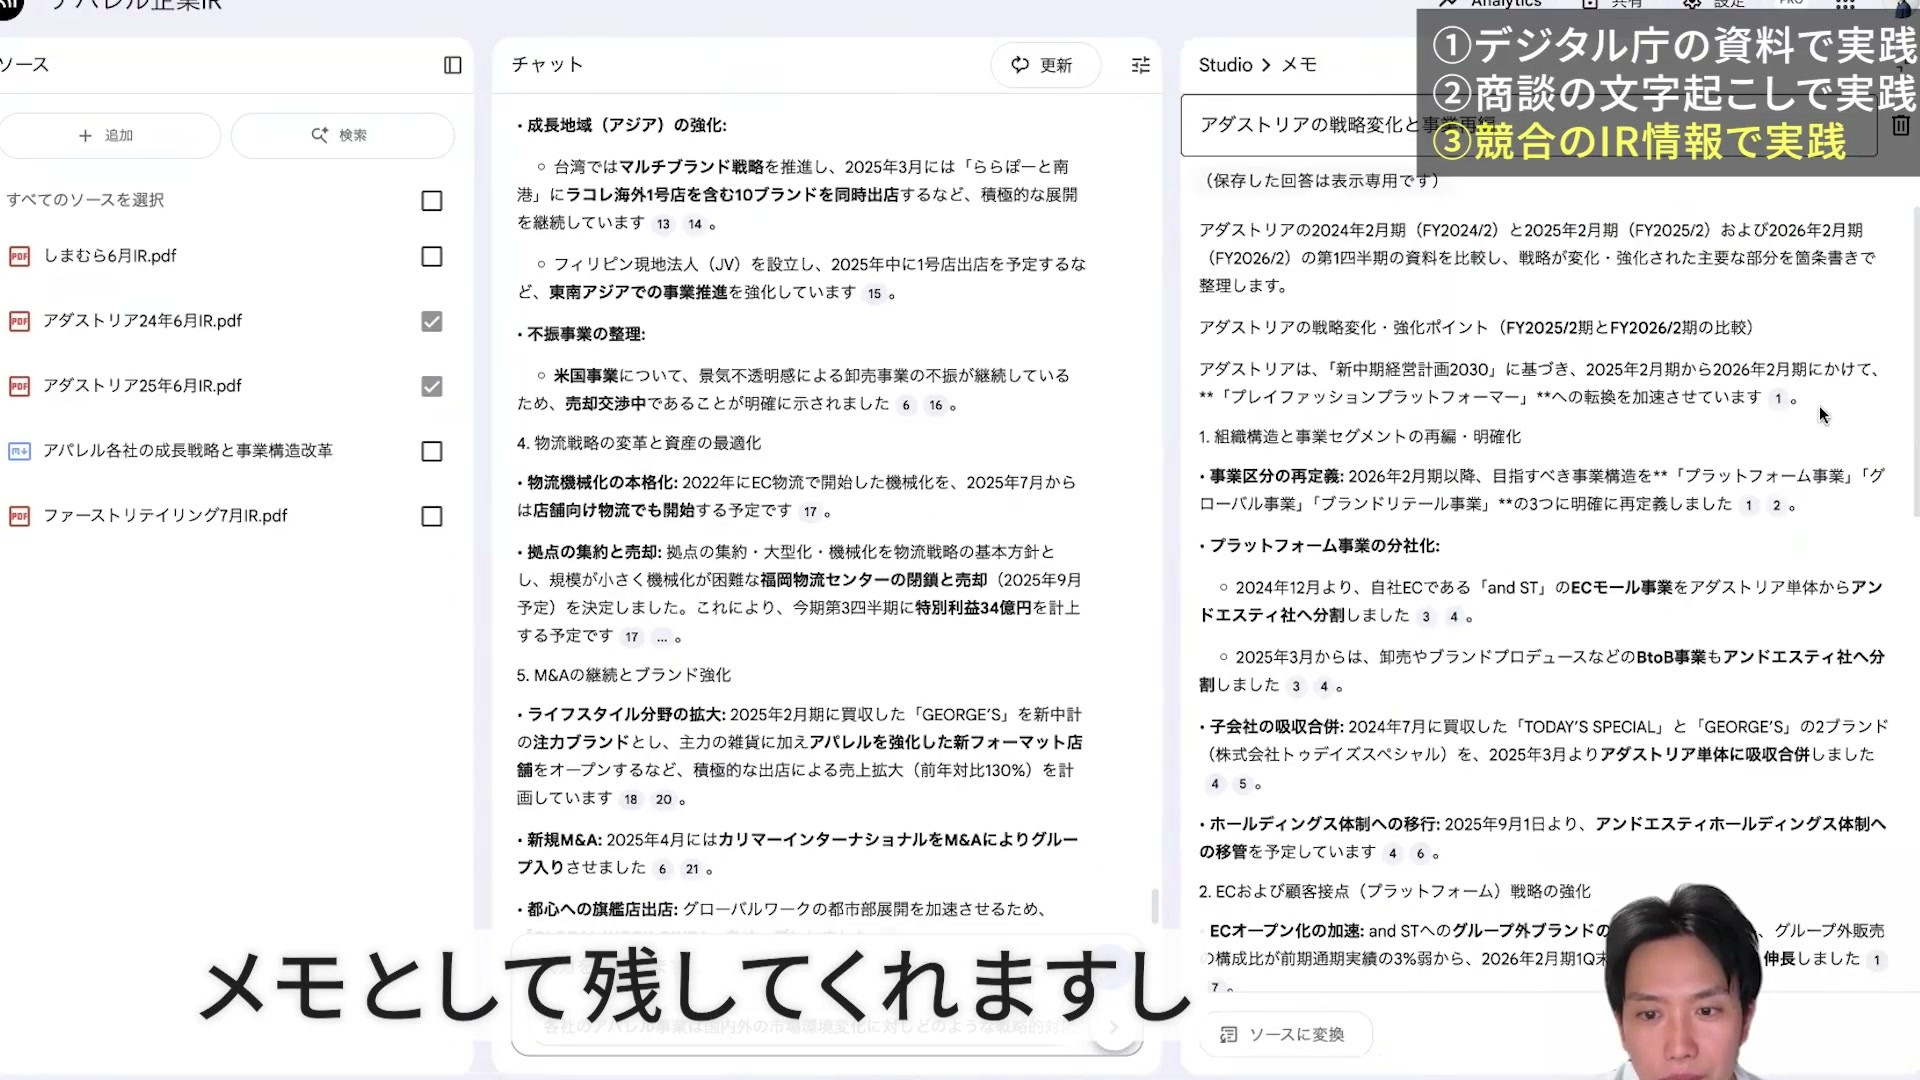Open citation 15 for the Philippines bullet
This screenshot has height=1080, width=1920.
[874, 294]
